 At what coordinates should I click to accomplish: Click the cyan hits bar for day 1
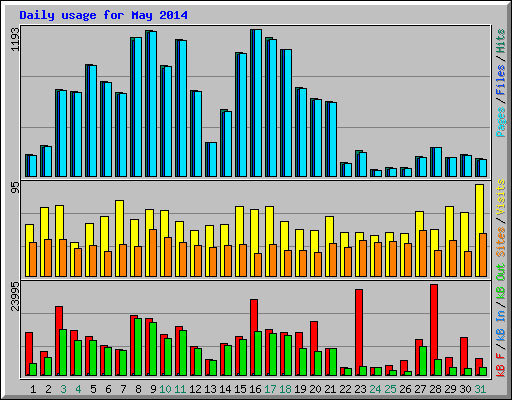[33, 166]
